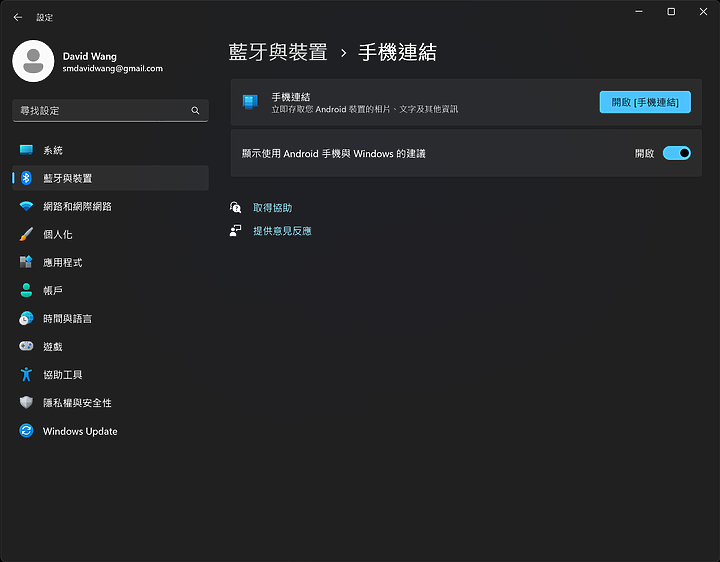Open 協助工具 settings page
This screenshot has height=562, width=720.
pos(110,374)
